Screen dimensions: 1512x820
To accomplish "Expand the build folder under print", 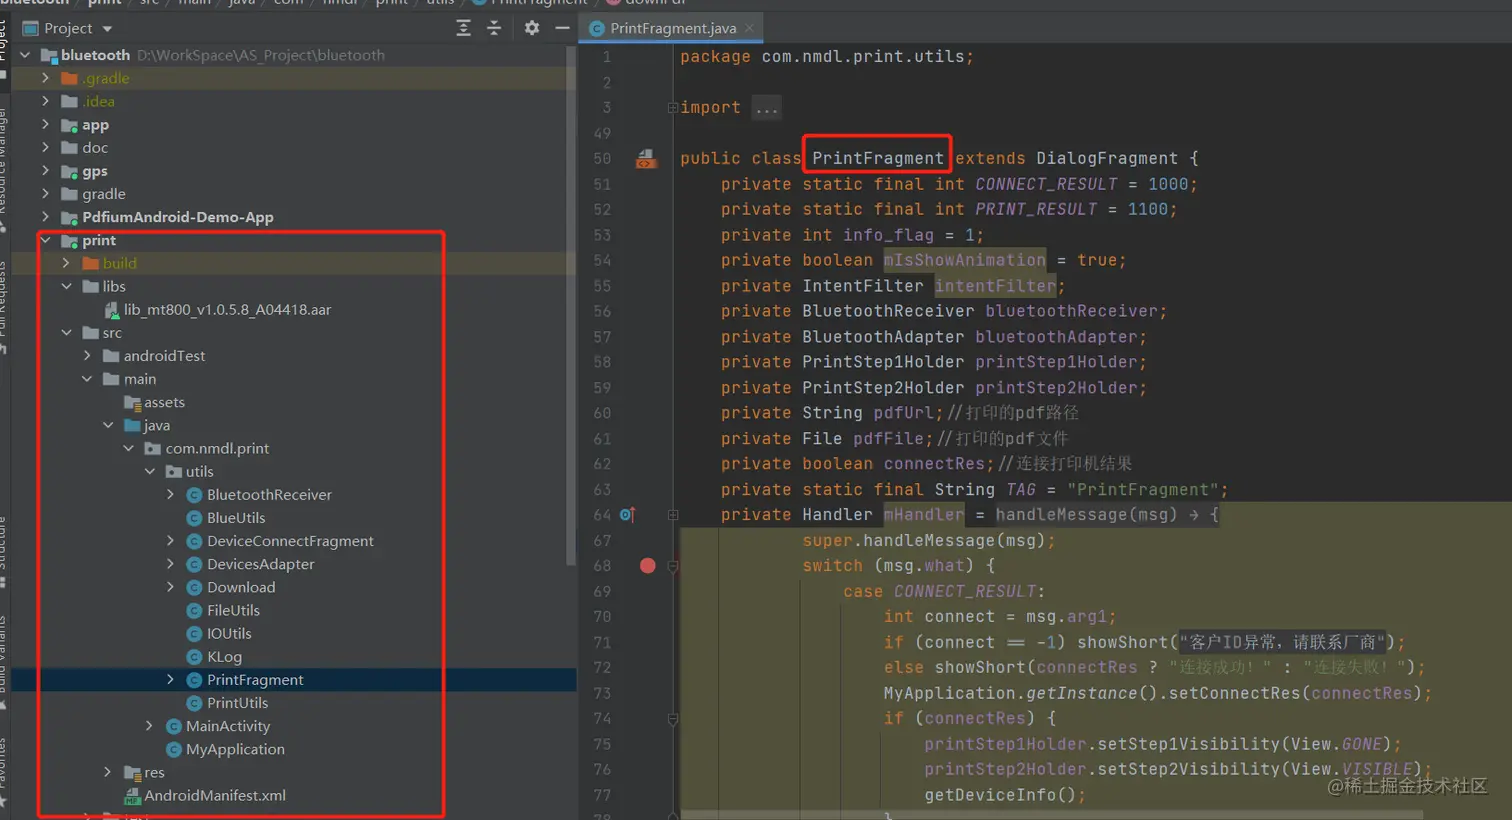I will (x=67, y=263).
